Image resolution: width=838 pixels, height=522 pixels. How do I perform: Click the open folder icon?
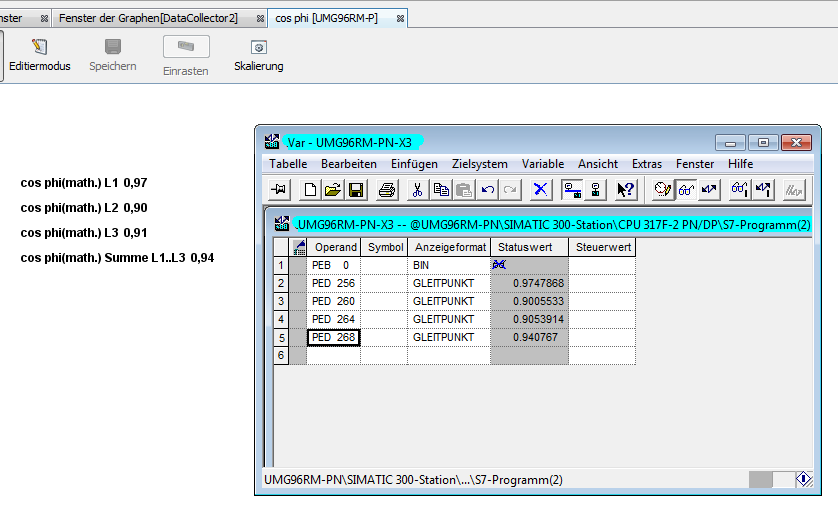332,189
